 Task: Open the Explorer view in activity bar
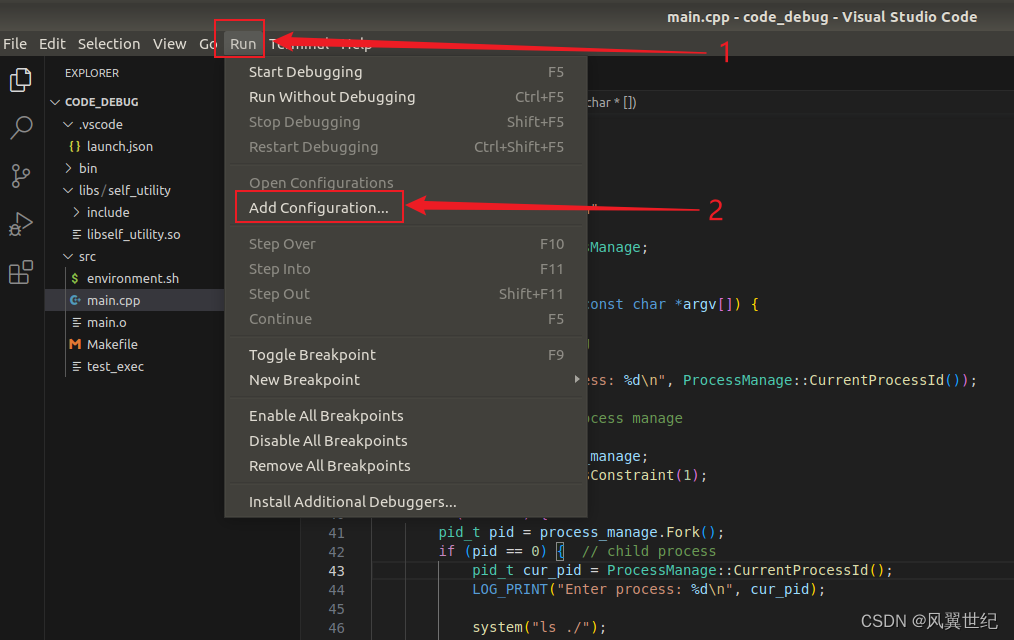point(21,80)
